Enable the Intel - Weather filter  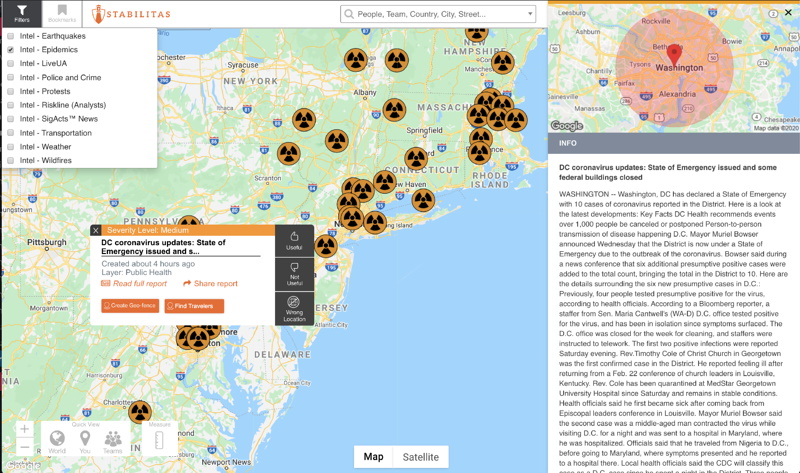pos(11,146)
